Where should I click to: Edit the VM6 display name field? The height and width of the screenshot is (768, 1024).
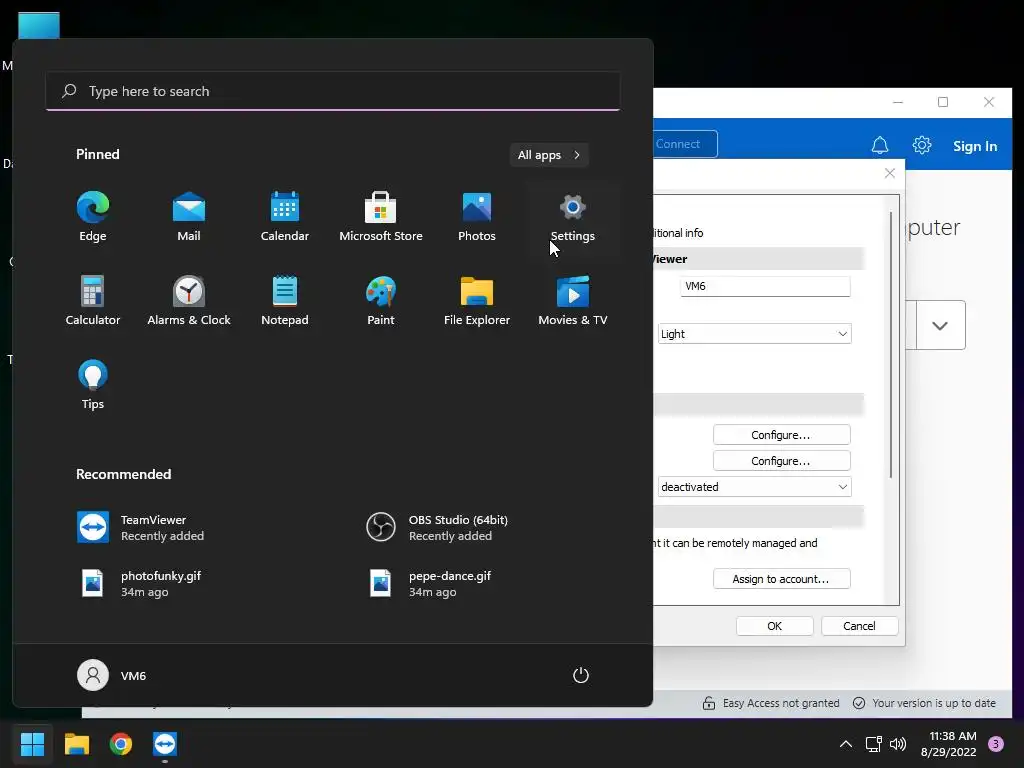(x=765, y=286)
